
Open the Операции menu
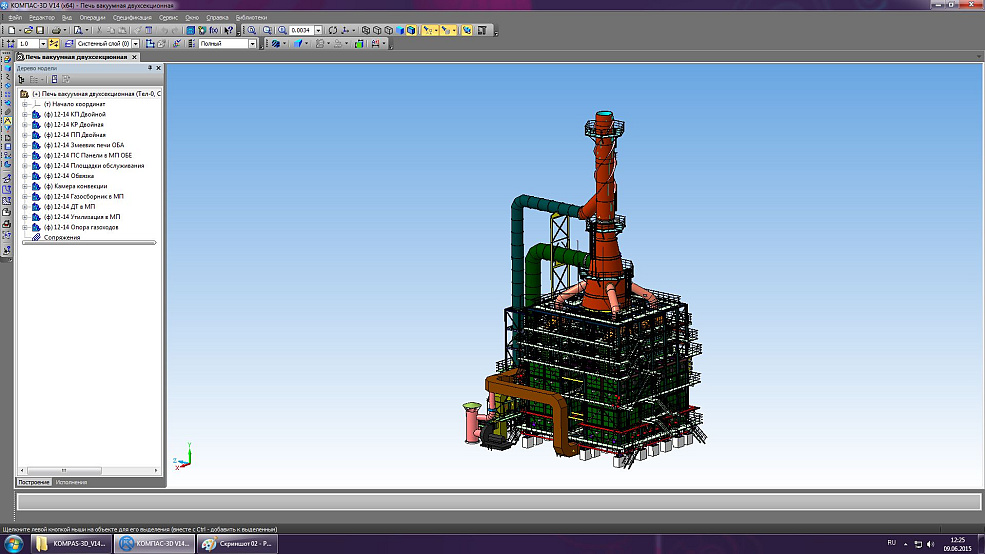92,18
